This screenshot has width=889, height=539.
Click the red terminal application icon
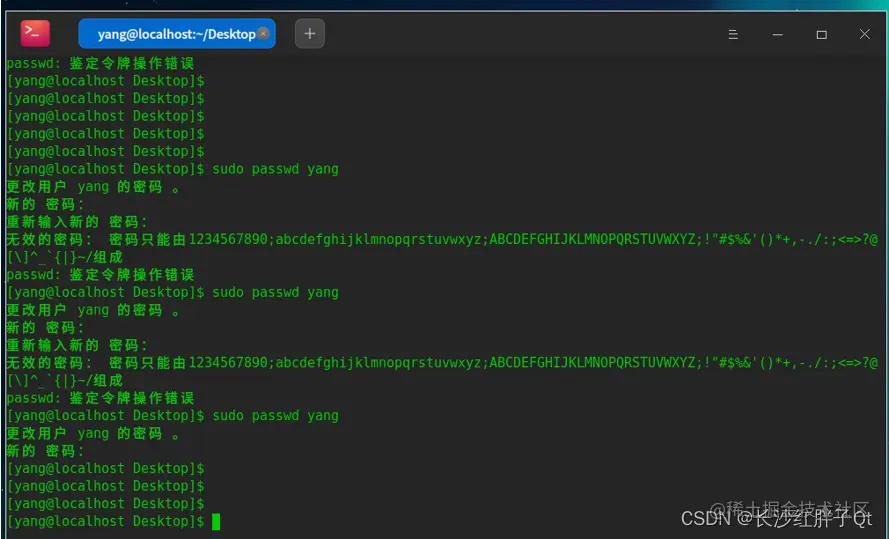[x=35, y=33]
